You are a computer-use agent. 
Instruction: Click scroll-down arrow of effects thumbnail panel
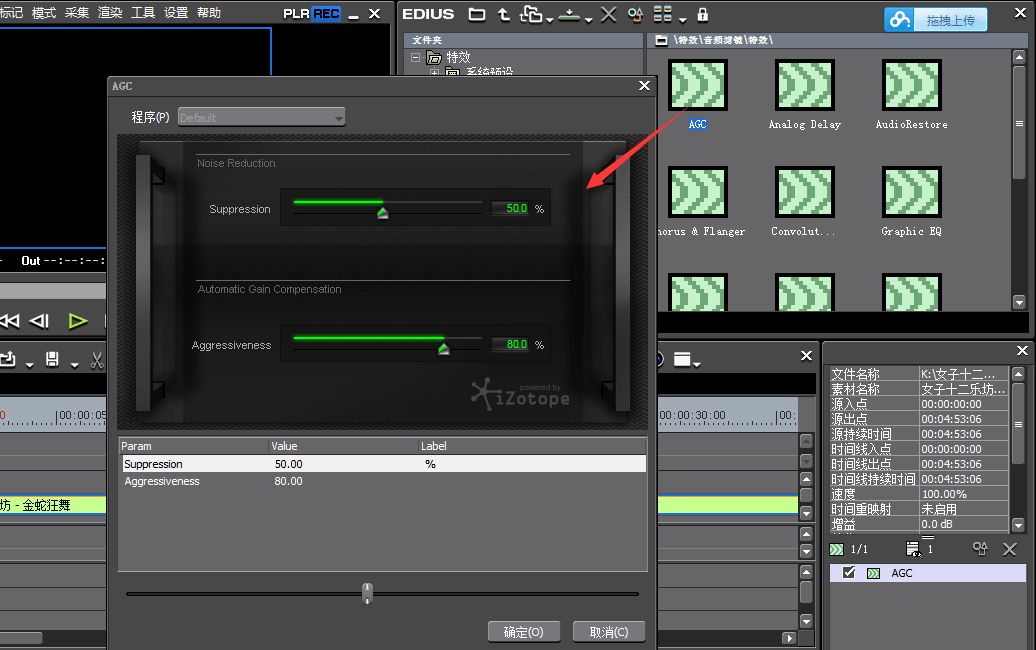coord(1019,302)
